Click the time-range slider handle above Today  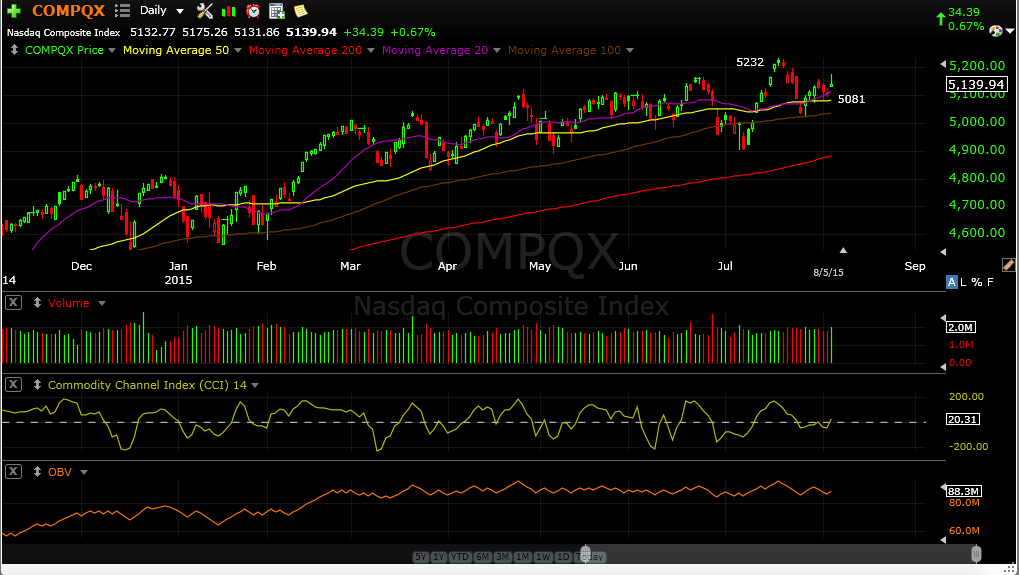tap(586, 554)
